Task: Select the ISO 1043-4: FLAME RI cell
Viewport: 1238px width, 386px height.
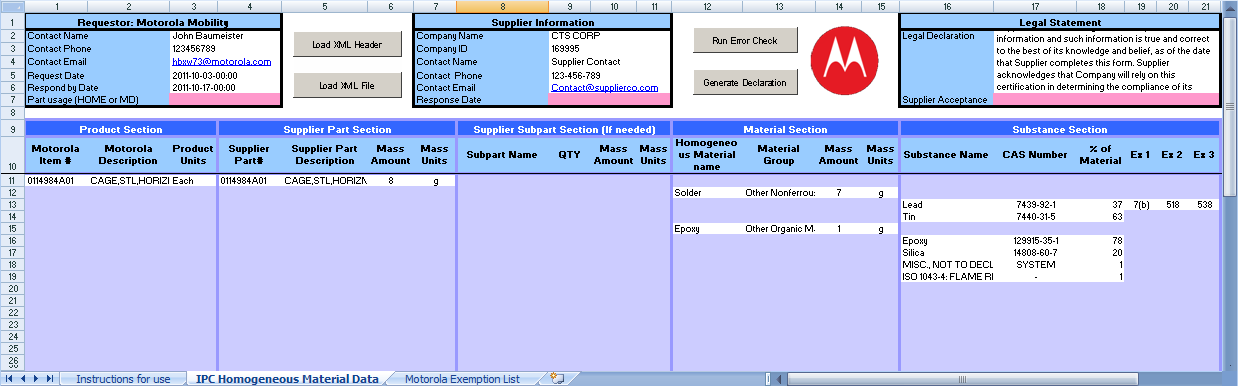Action: pyautogui.click(x=947, y=277)
